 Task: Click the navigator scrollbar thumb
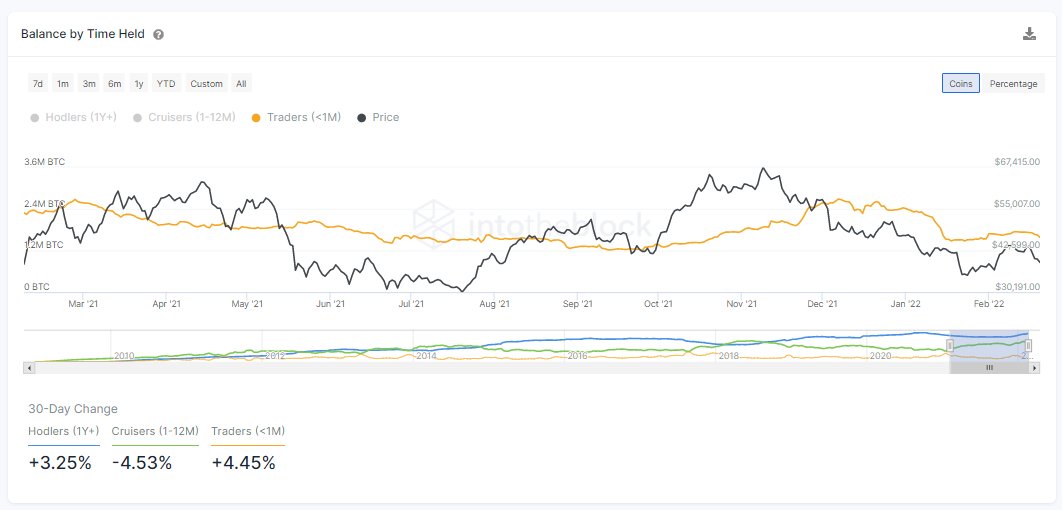coord(989,367)
